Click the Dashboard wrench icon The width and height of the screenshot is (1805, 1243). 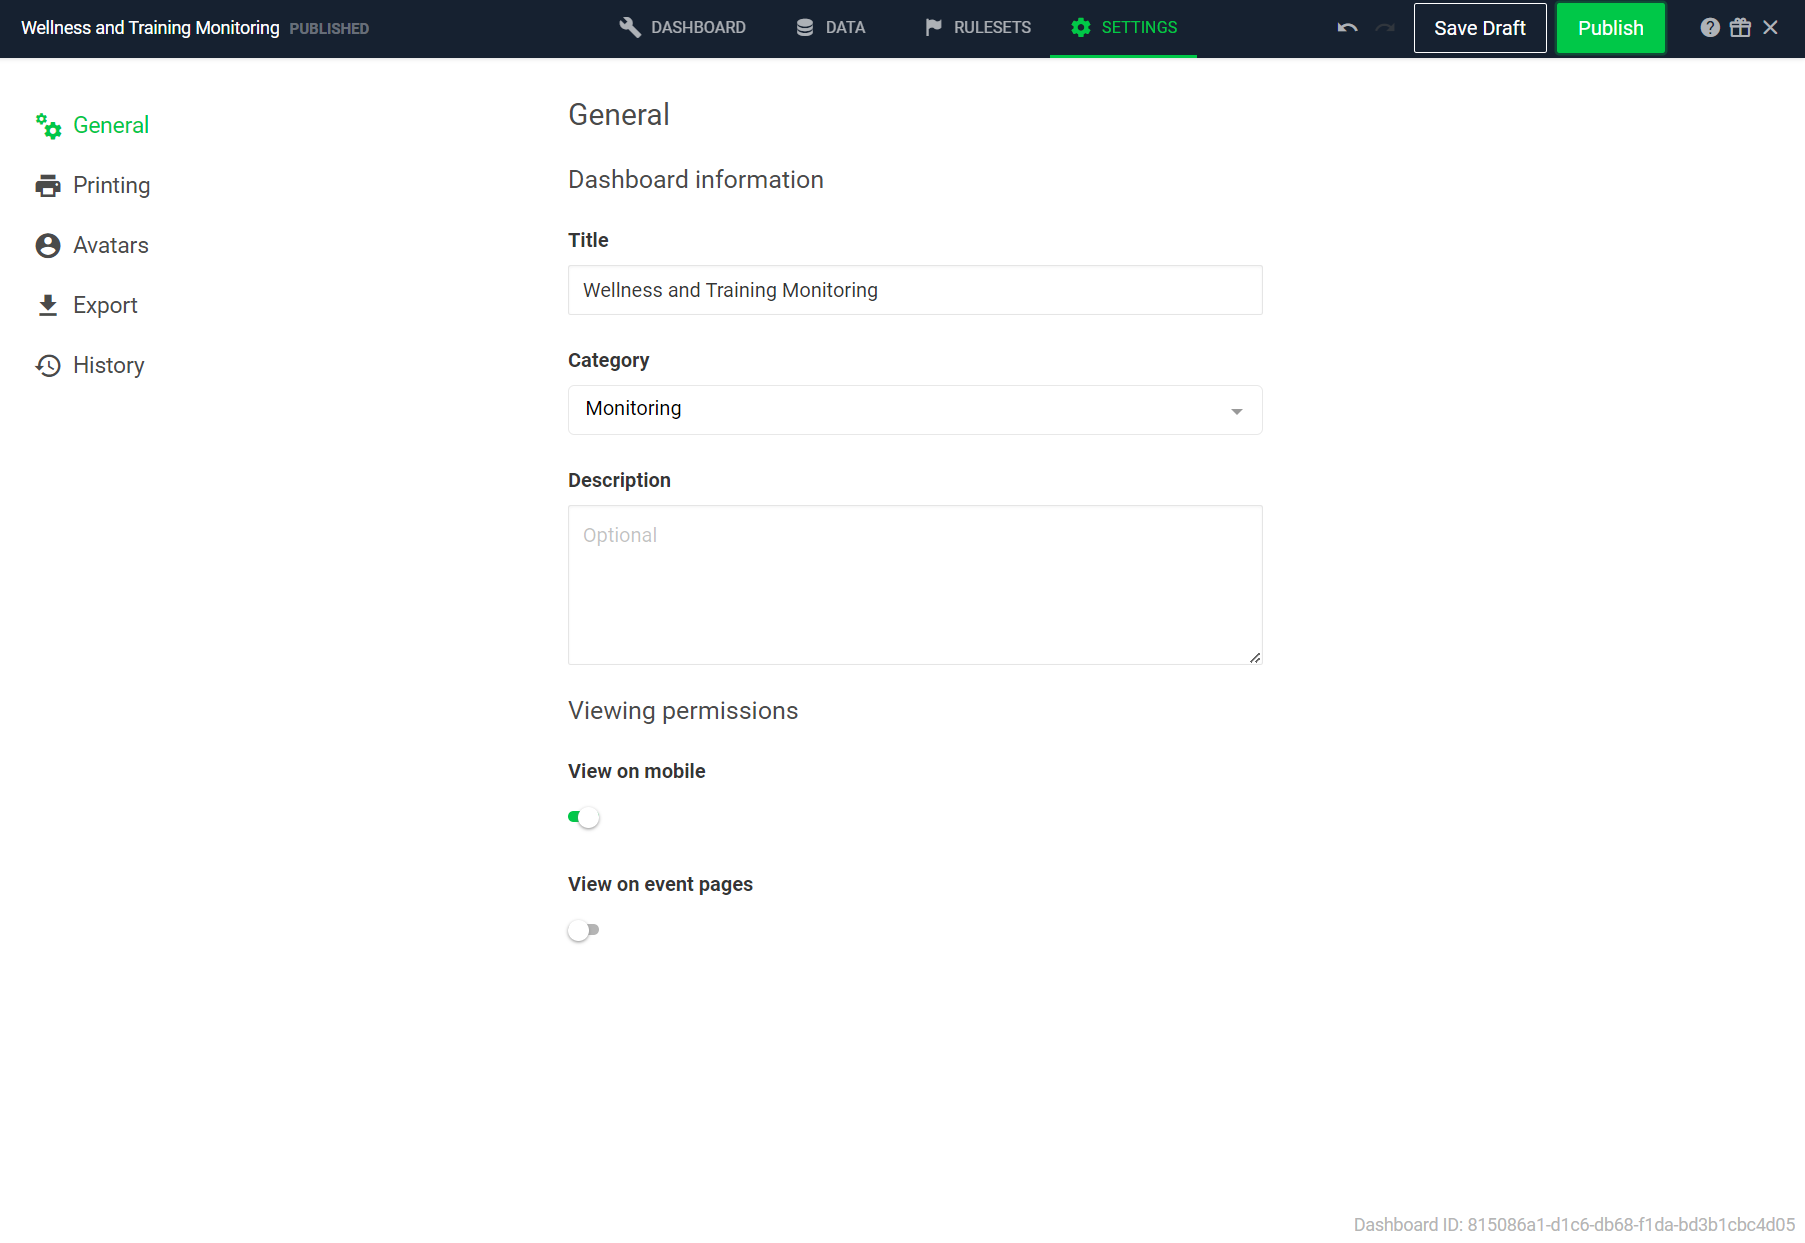[630, 28]
